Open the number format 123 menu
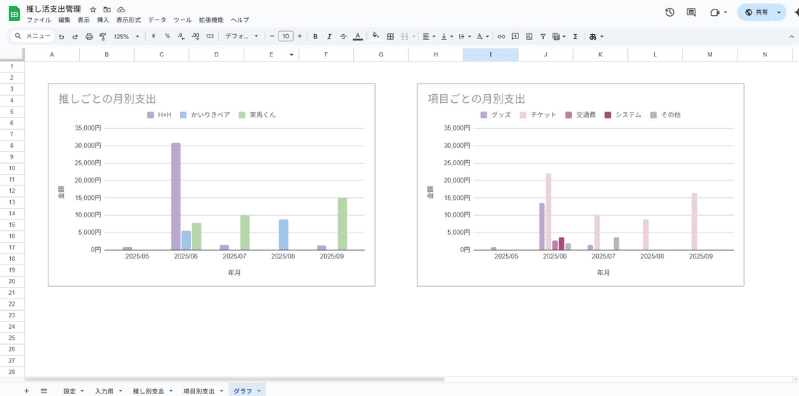 (209, 37)
